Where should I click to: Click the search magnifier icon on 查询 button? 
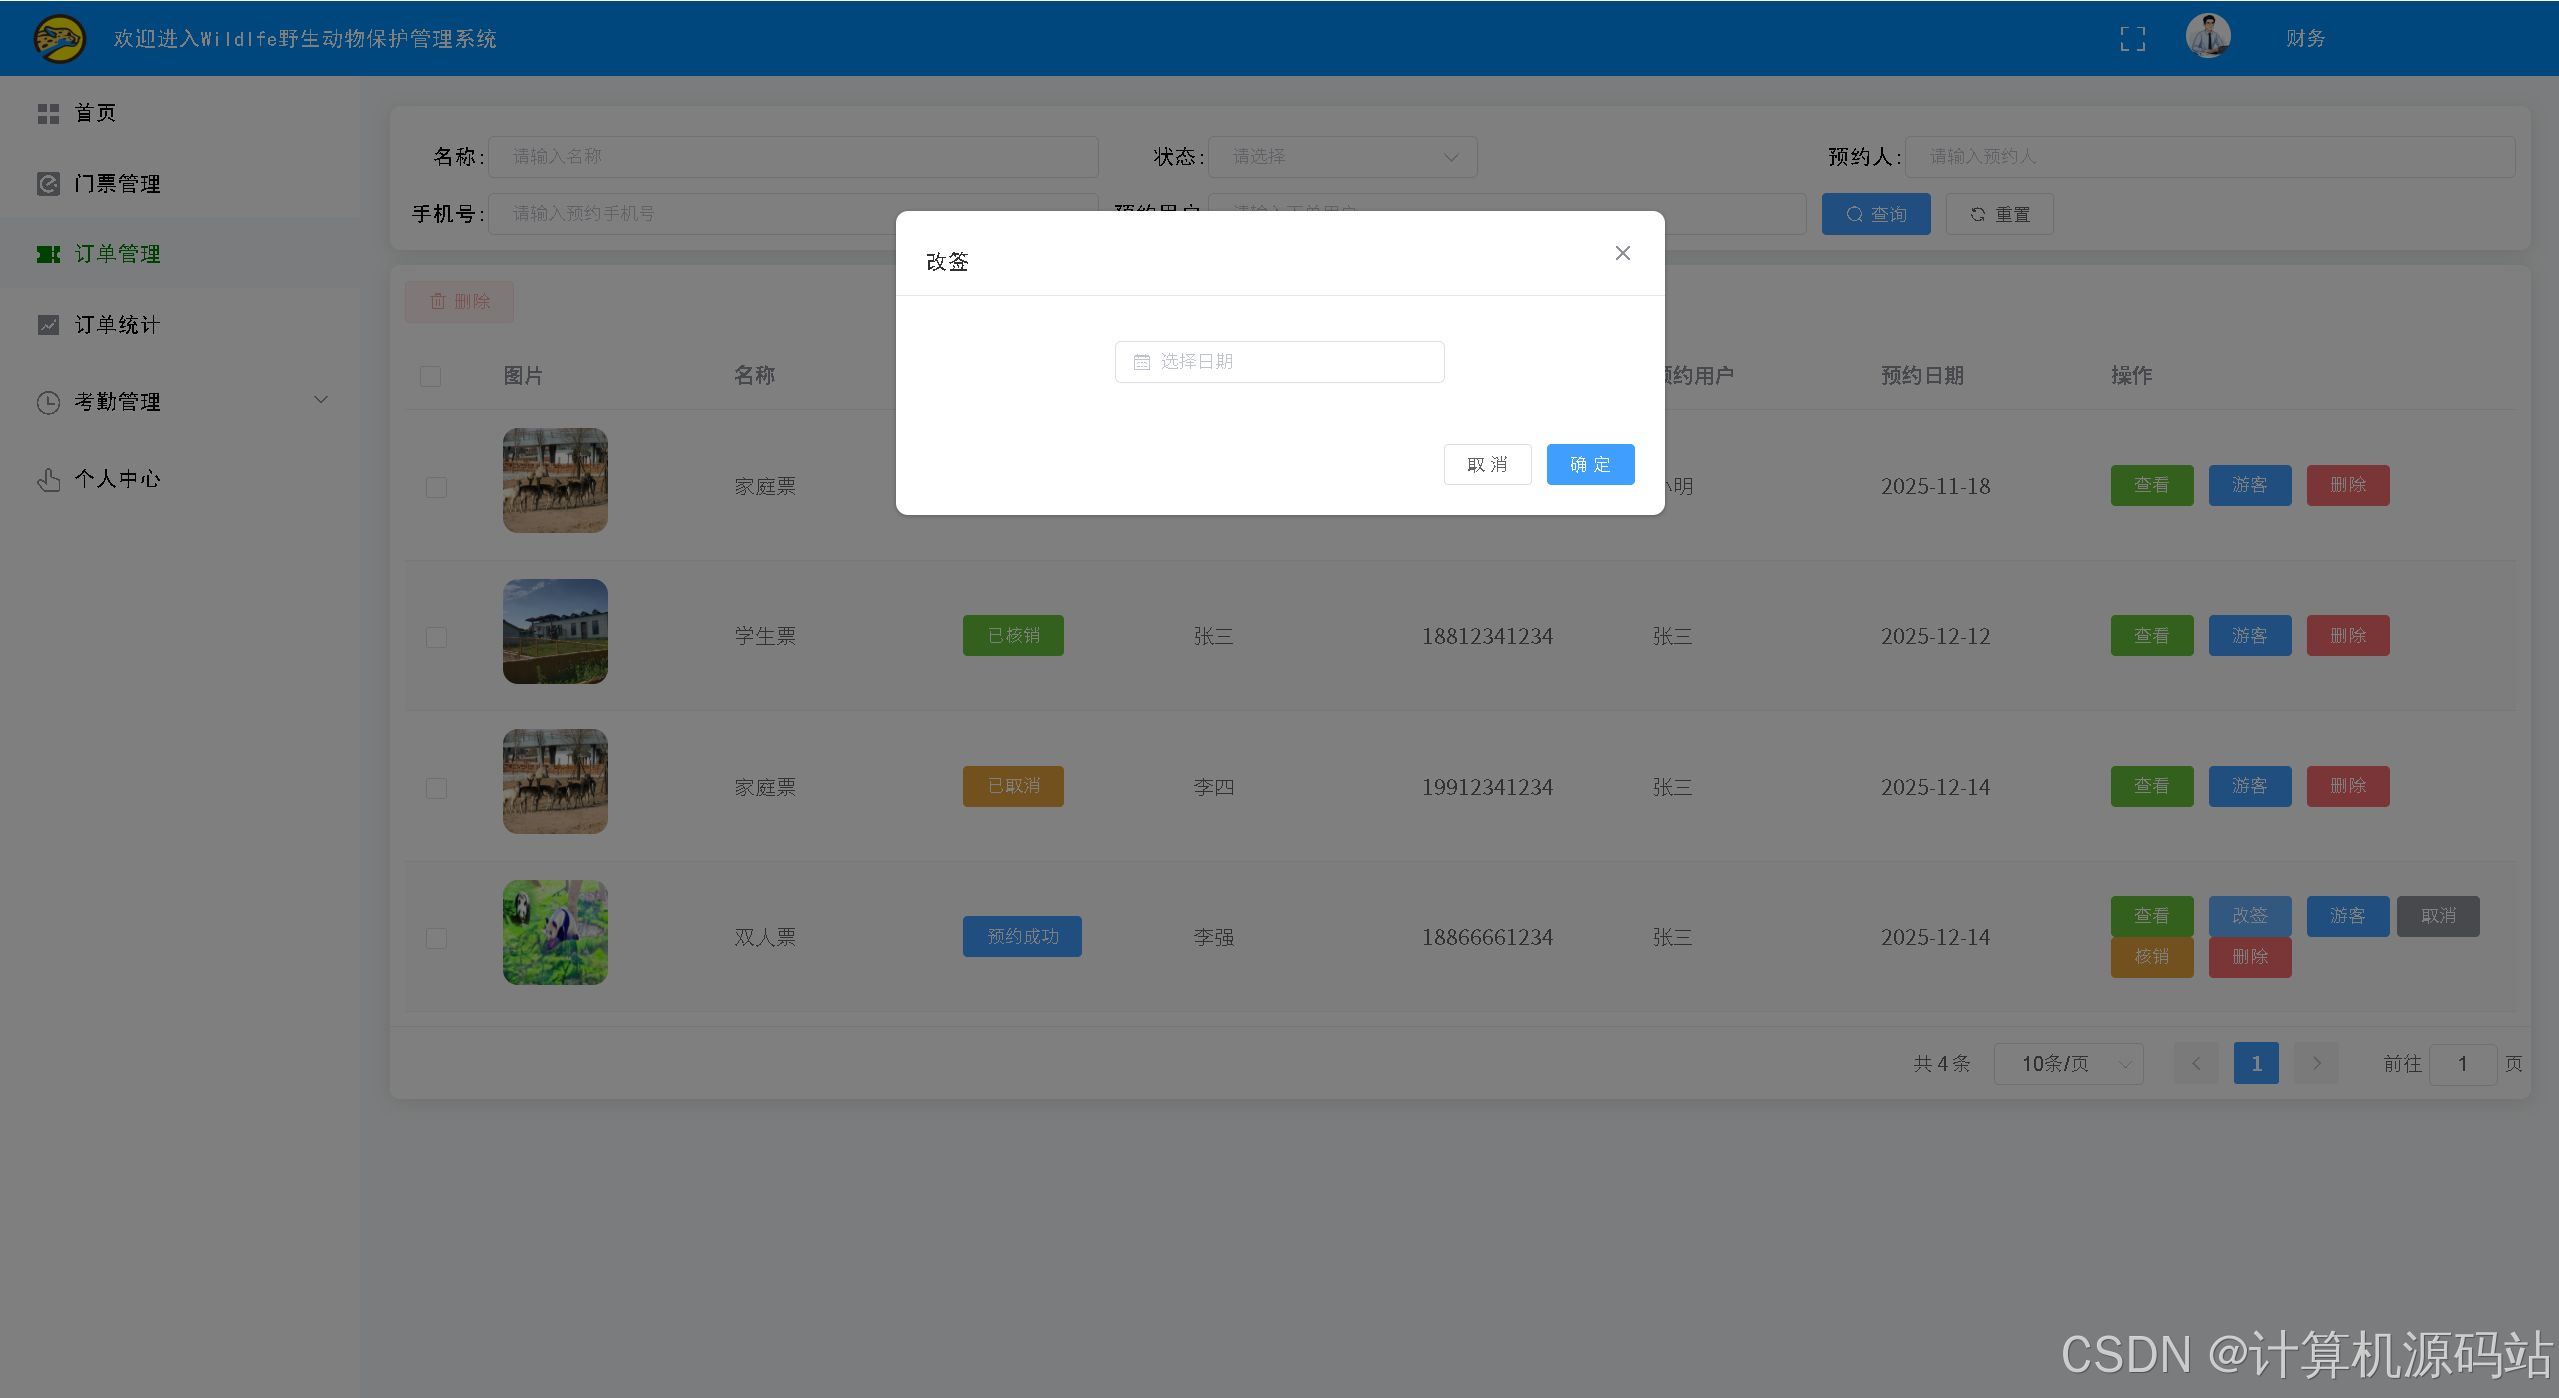coord(1854,214)
